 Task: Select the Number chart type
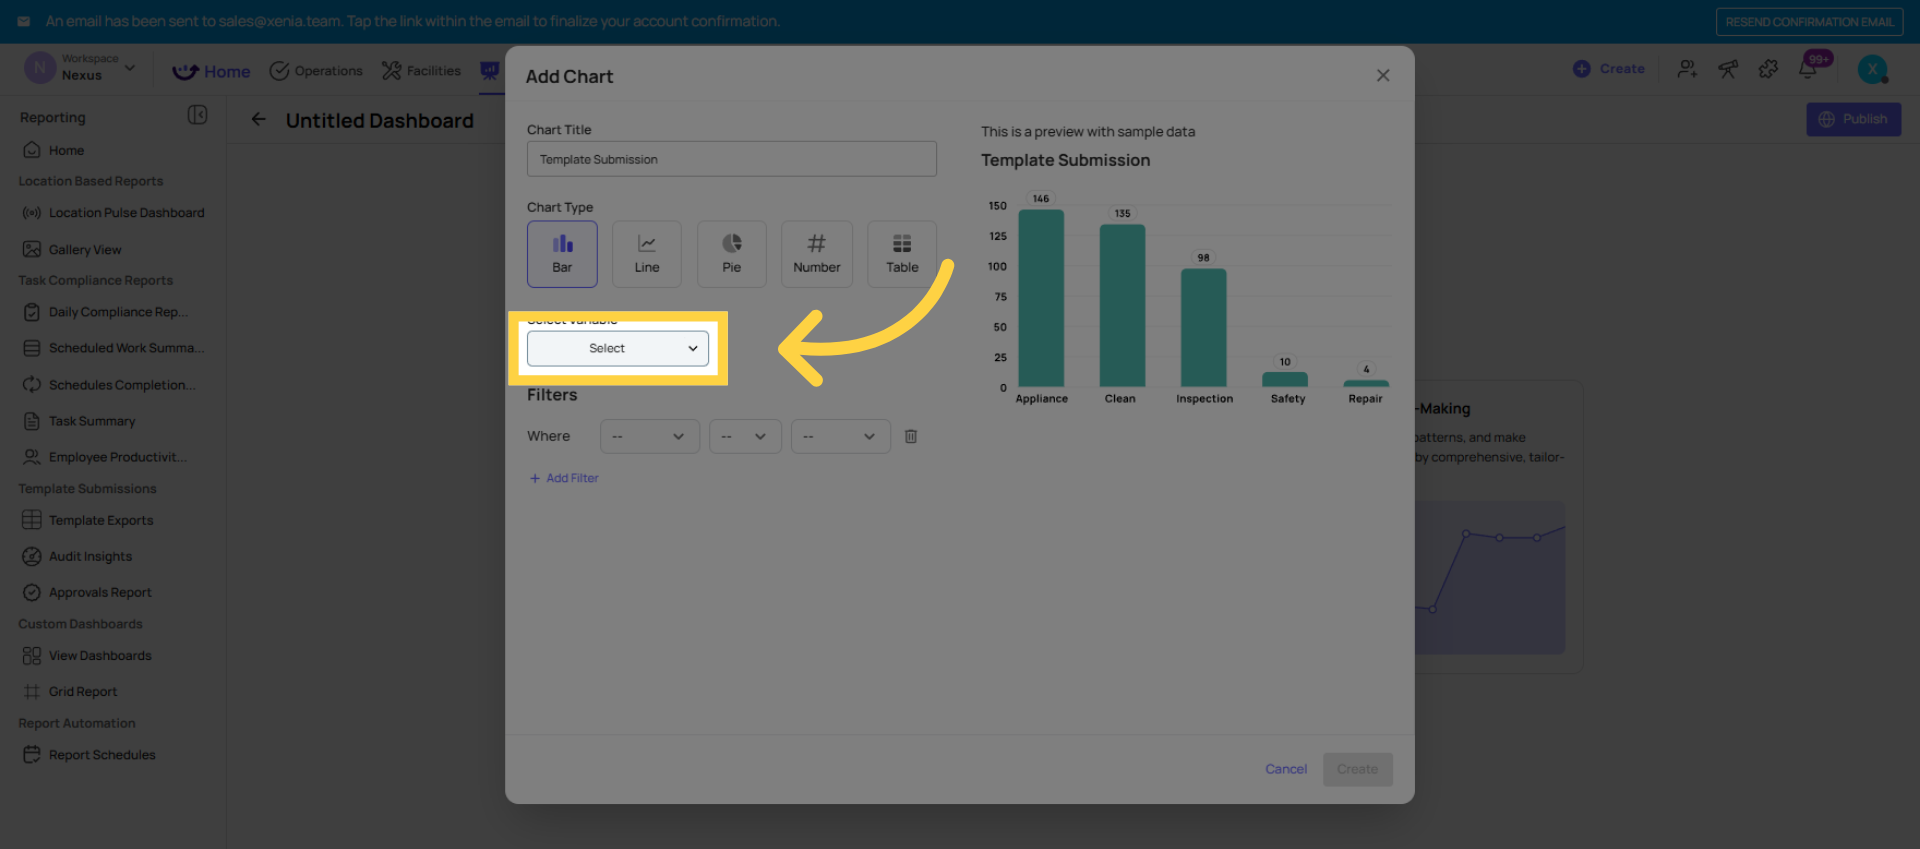click(817, 254)
